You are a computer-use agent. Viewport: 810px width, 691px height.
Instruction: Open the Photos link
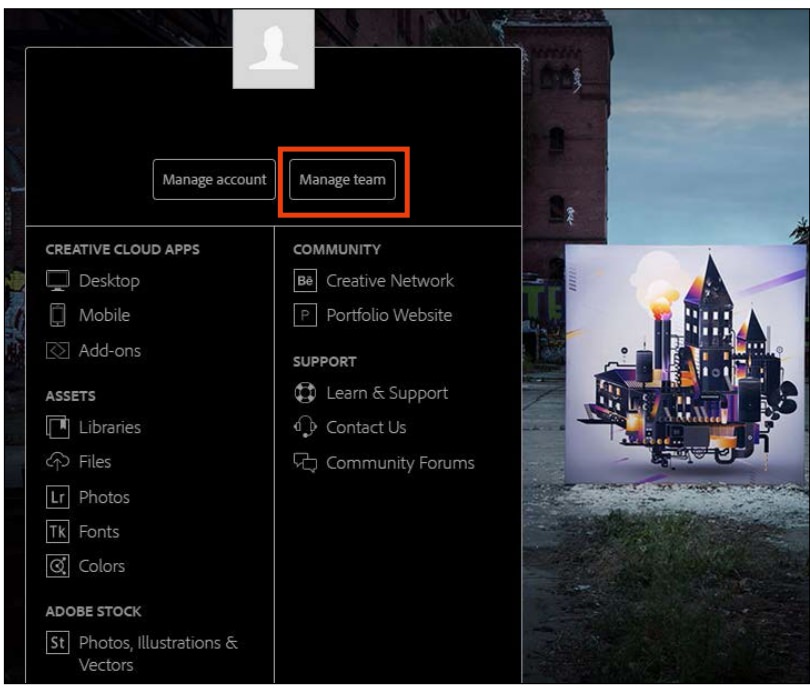click(x=104, y=497)
